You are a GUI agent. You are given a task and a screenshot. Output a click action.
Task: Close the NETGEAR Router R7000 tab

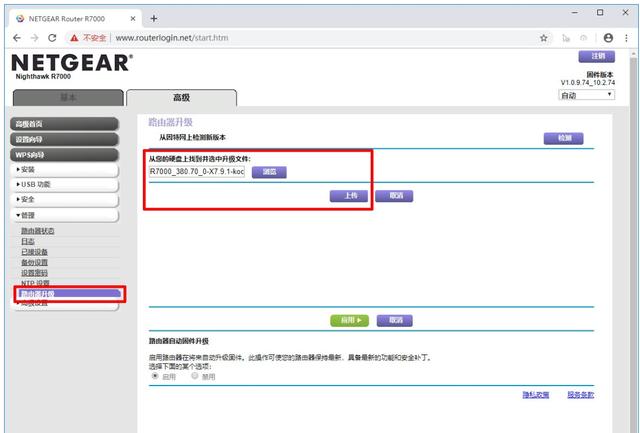pos(133,18)
